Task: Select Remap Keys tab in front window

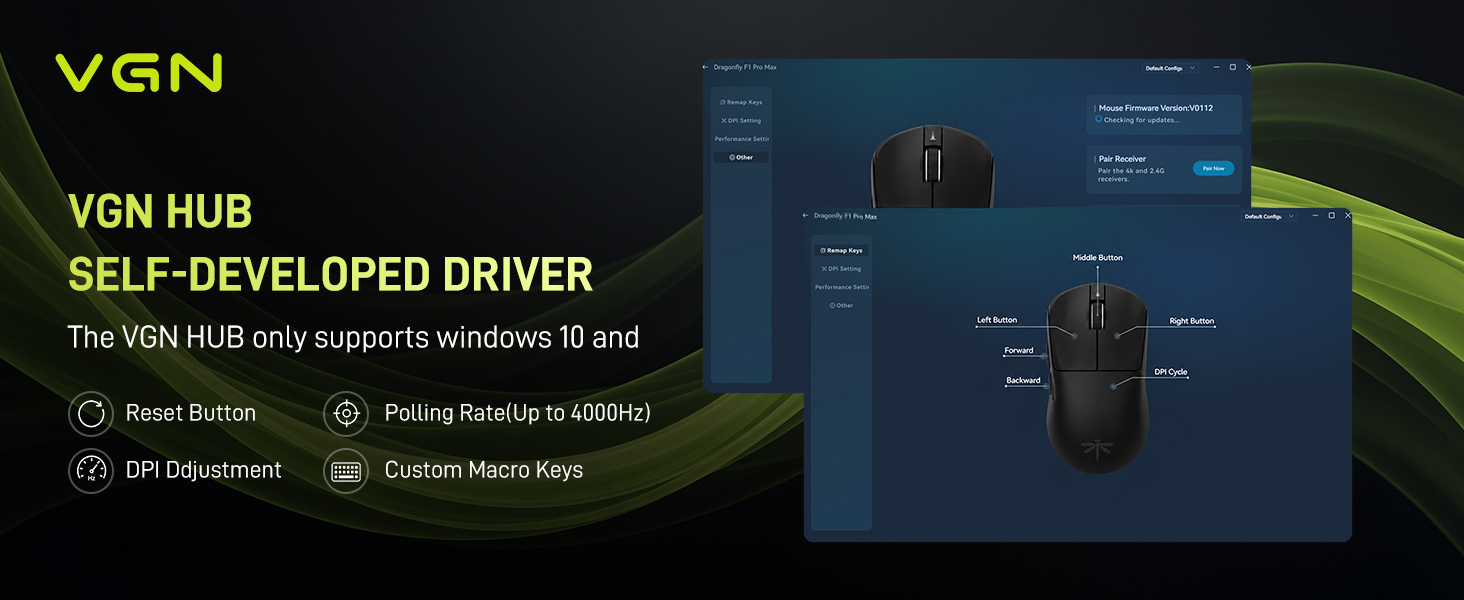Action: [x=841, y=251]
